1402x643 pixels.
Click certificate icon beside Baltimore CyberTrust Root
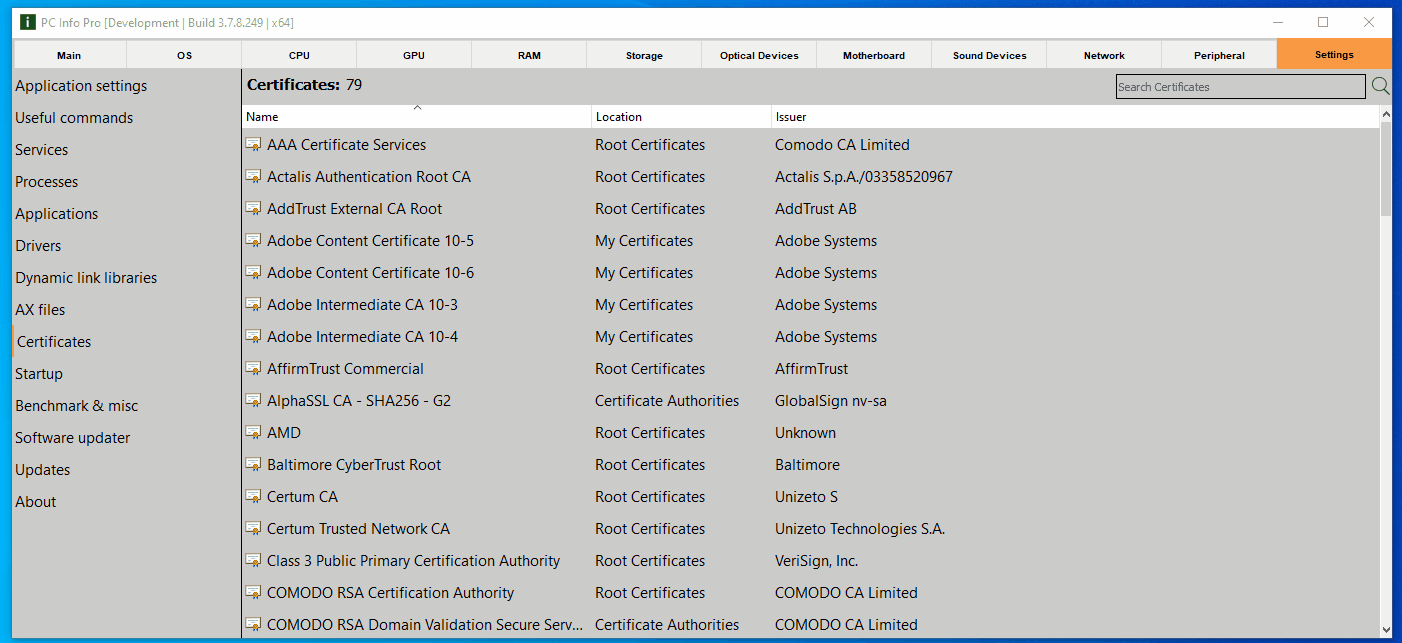(x=254, y=465)
